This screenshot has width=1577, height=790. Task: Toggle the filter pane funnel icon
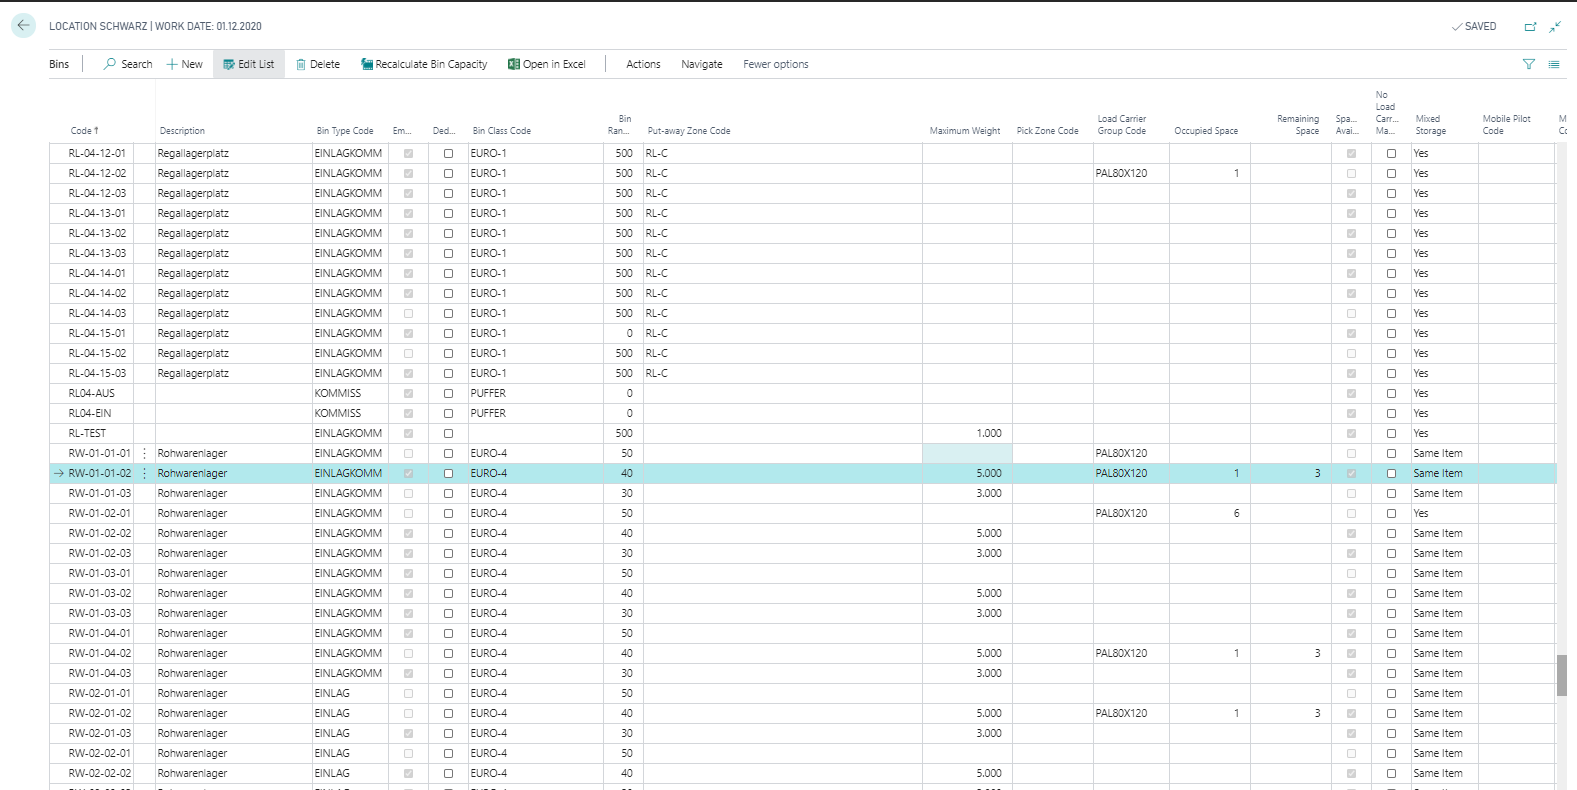click(1528, 64)
